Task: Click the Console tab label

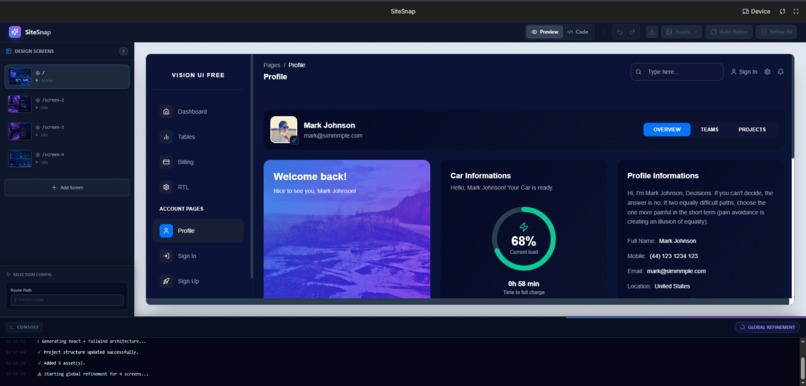Action: [x=24, y=327]
